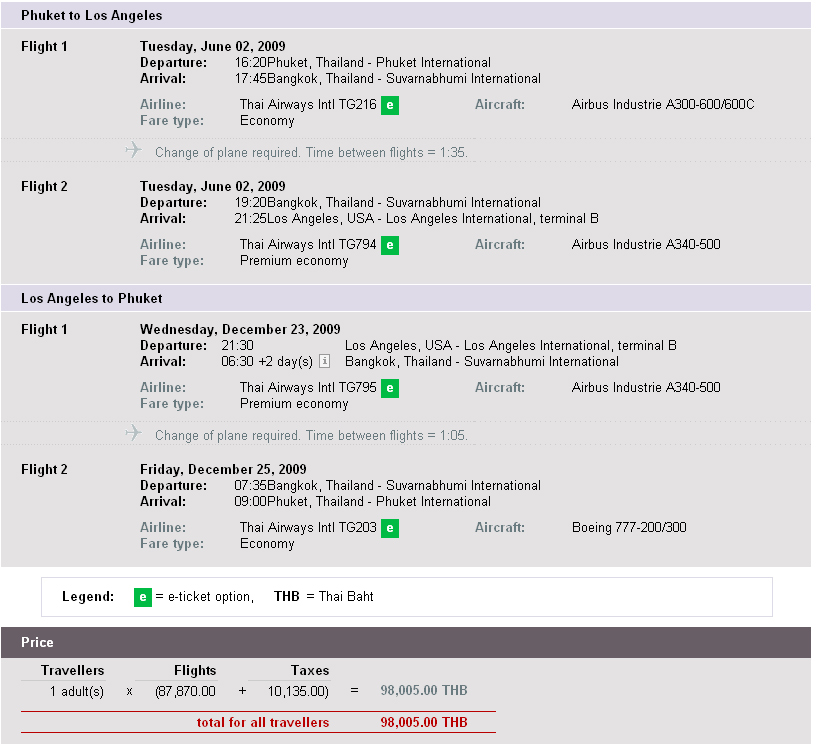Click 'Los Angeles International, terminal B' departure airport

click(570, 346)
